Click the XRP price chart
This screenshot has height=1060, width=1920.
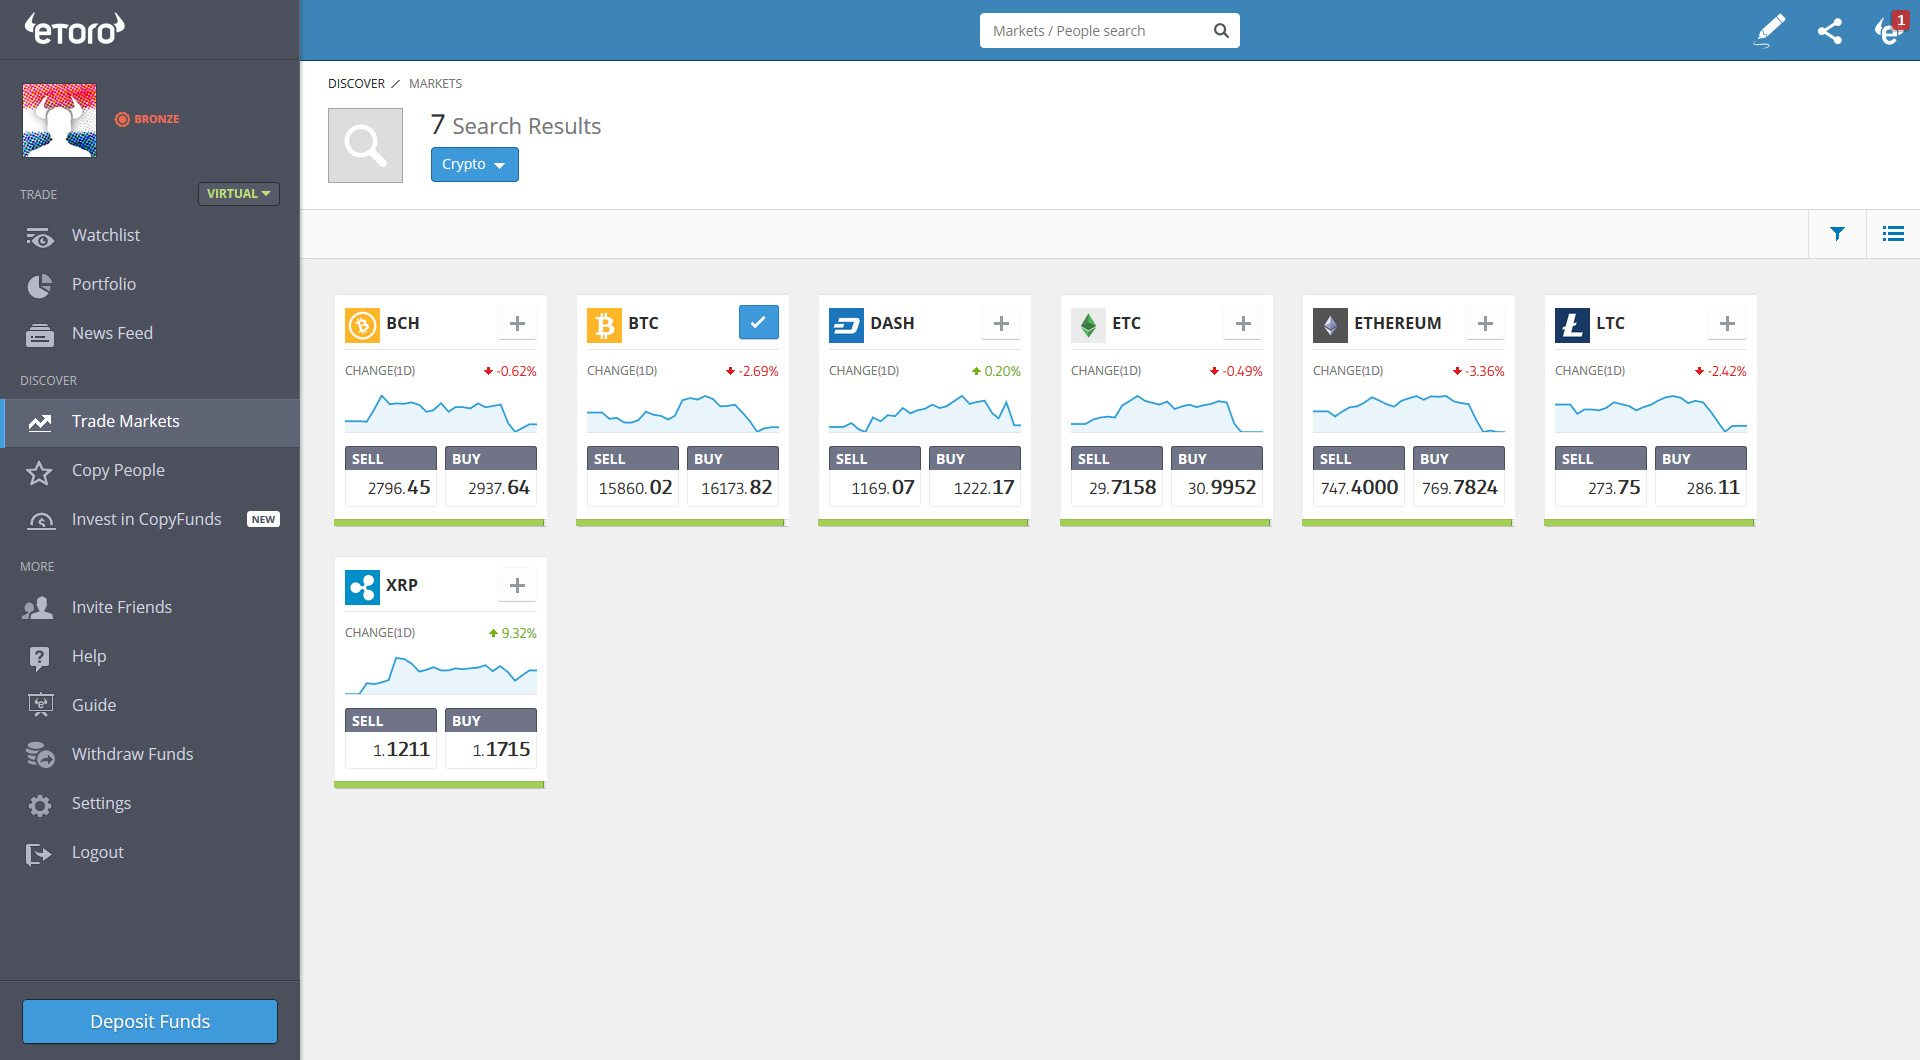pos(441,675)
